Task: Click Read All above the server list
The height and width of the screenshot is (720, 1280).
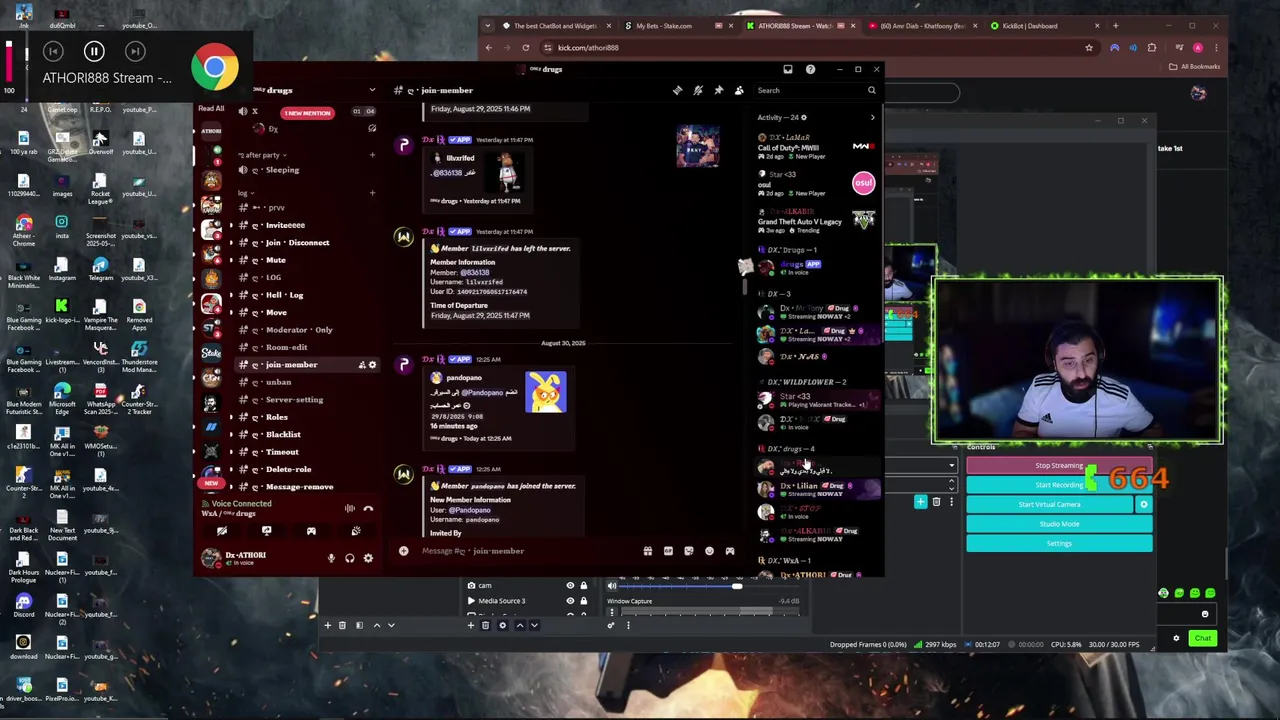Action: point(211,108)
